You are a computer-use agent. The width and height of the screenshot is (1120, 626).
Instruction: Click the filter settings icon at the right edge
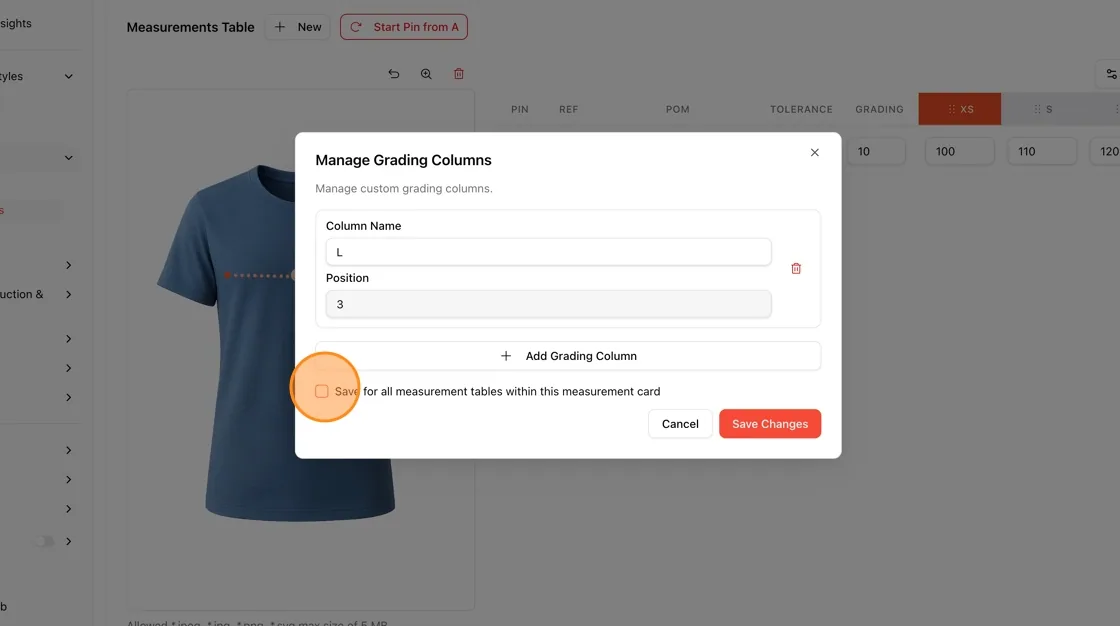(1111, 74)
